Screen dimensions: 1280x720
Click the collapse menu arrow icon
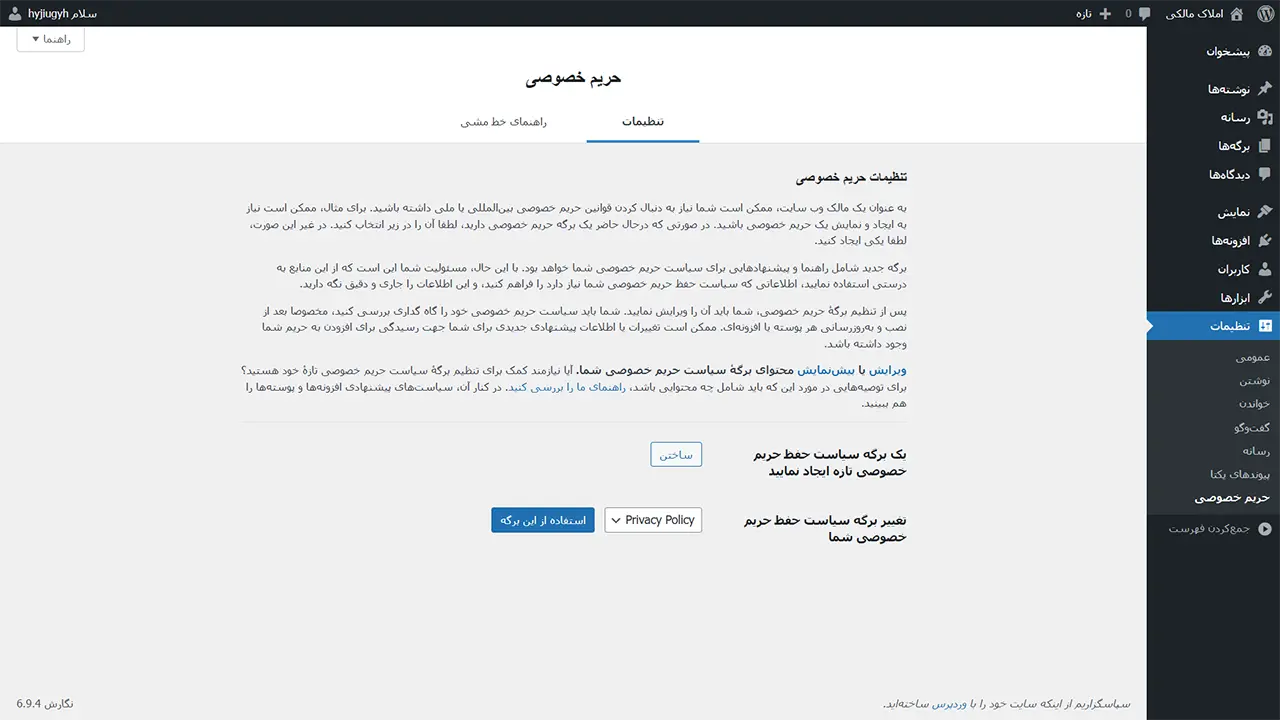tap(1264, 528)
